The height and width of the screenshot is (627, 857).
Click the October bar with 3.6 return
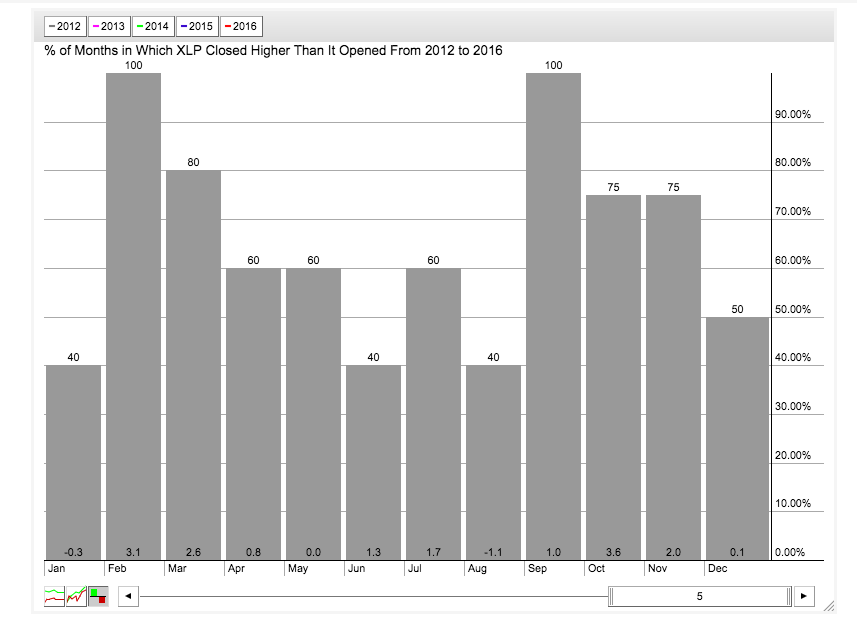pyautogui.click(x=613, y=377)
